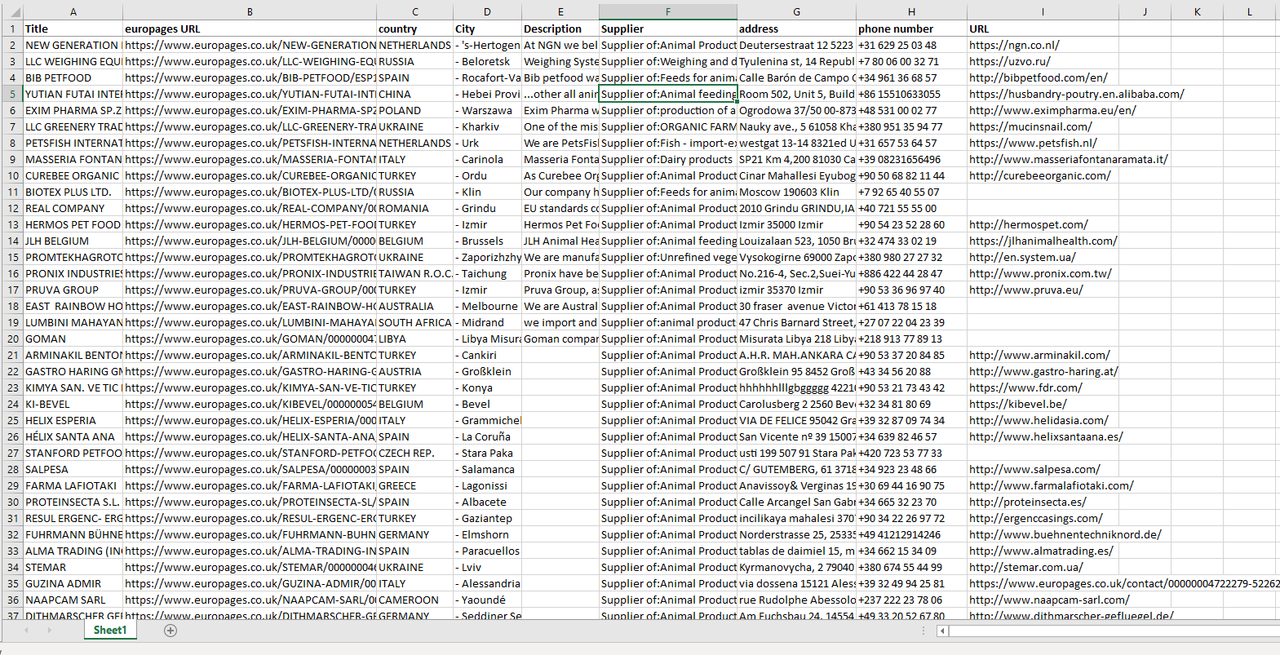Viewport: 1280px width, 655px height.
Task: Select phone cell '+49 41212914246'
Action: (911, 534)
